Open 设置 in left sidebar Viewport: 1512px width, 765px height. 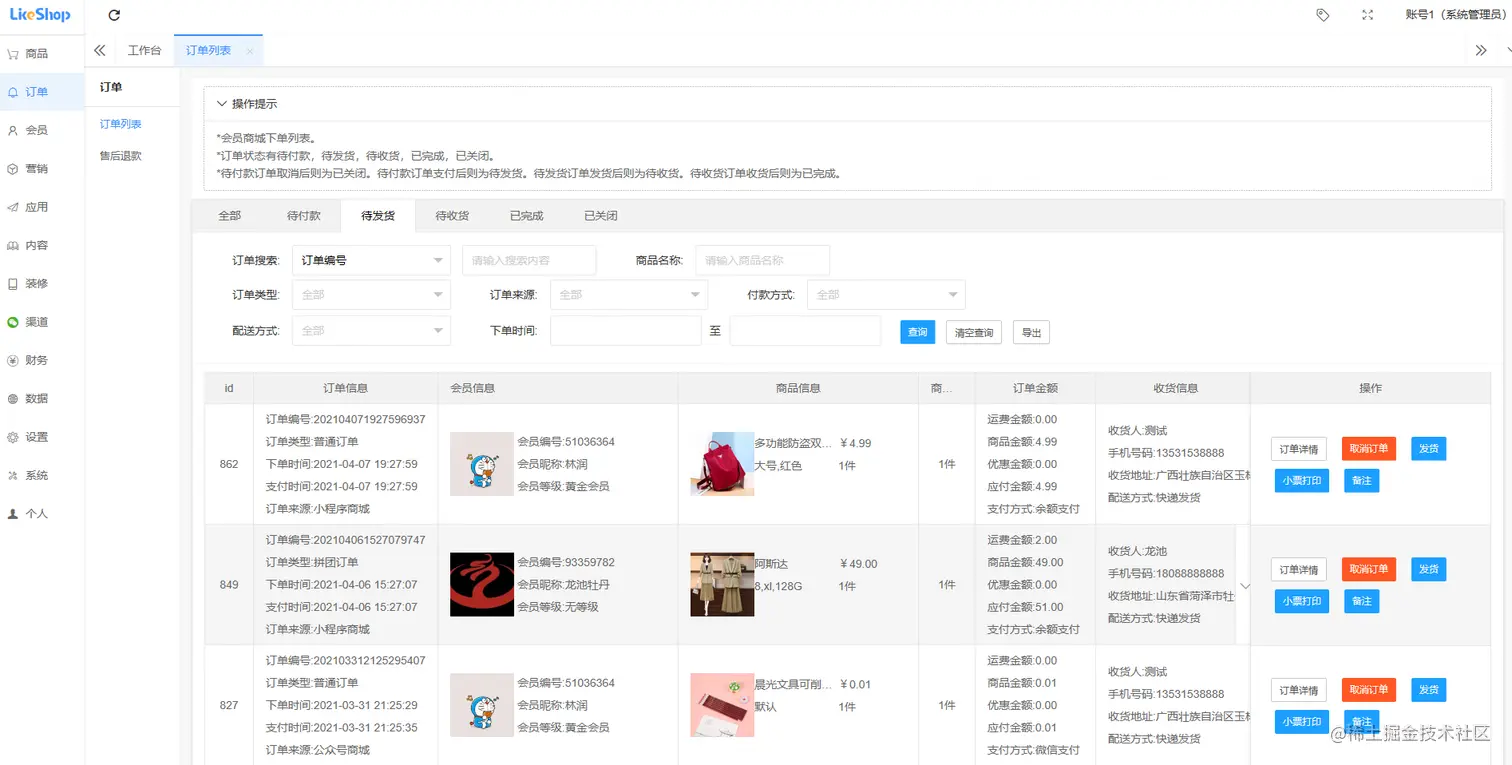point(42,437)
